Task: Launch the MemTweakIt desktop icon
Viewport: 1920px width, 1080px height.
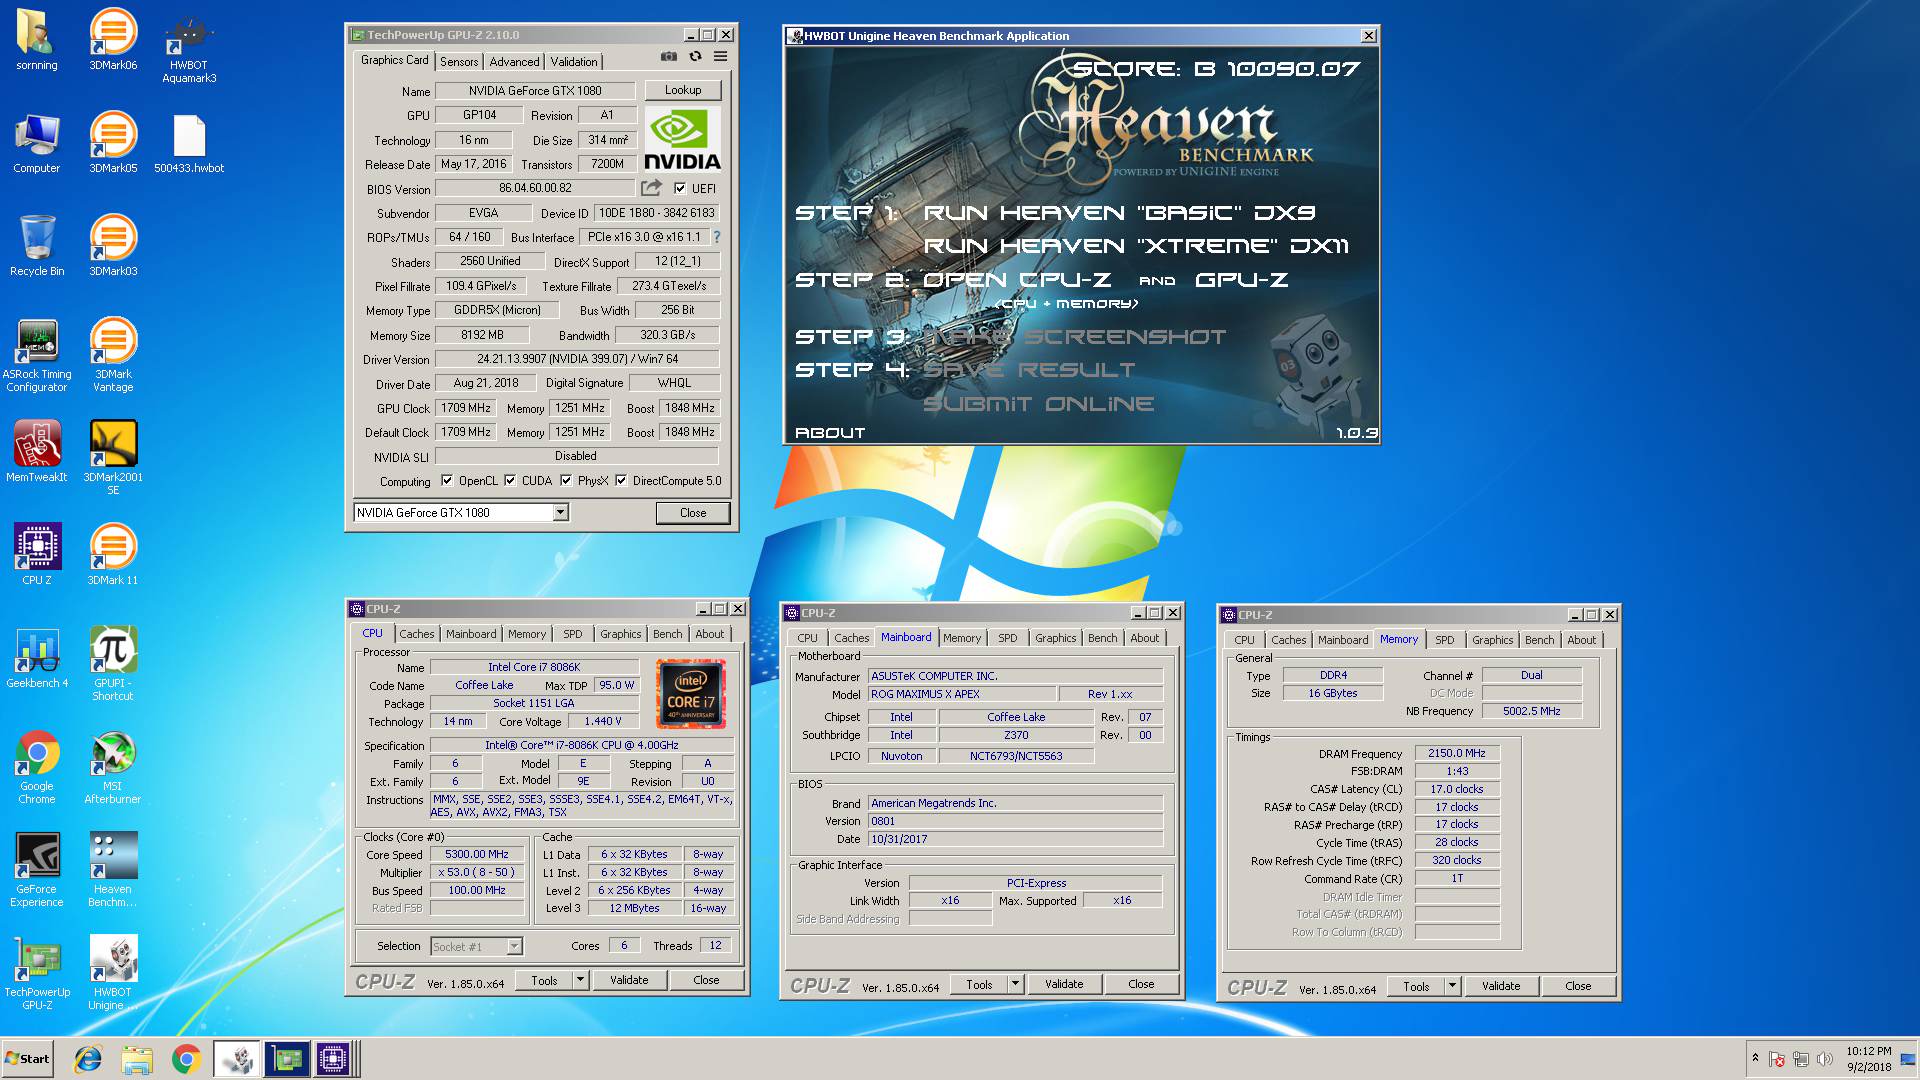Action: [x=37, y=452]
